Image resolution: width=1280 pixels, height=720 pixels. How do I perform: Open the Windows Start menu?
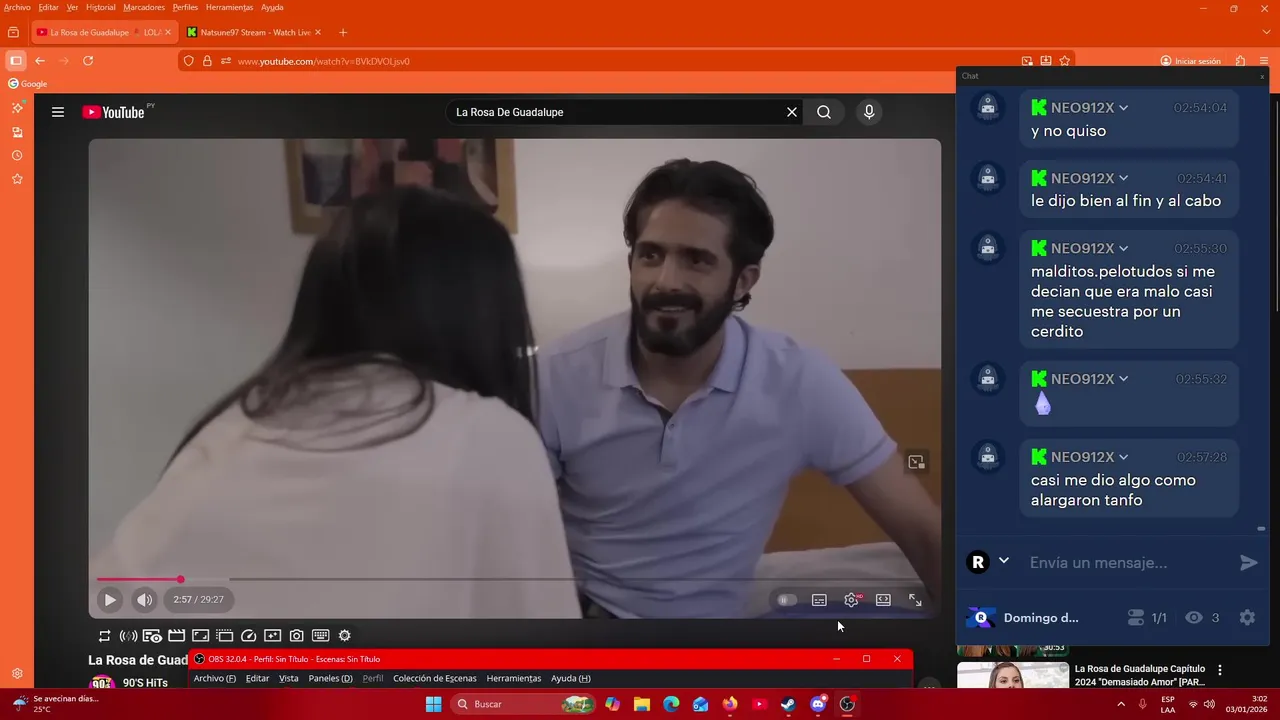pyautogui.click(x=433, y=704)
